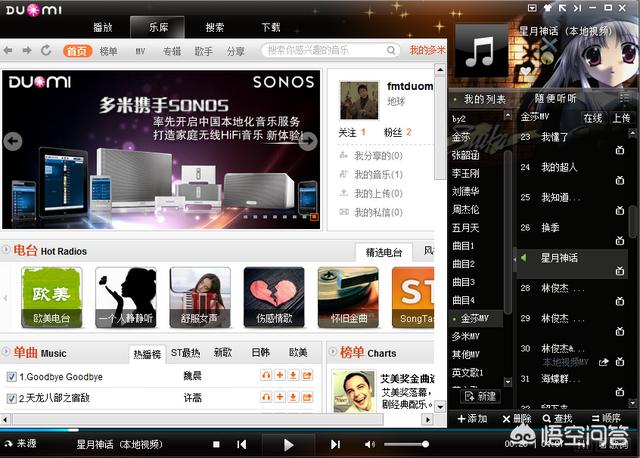
Task: Click 顺序 play order button
Action: tap(606, 418)
